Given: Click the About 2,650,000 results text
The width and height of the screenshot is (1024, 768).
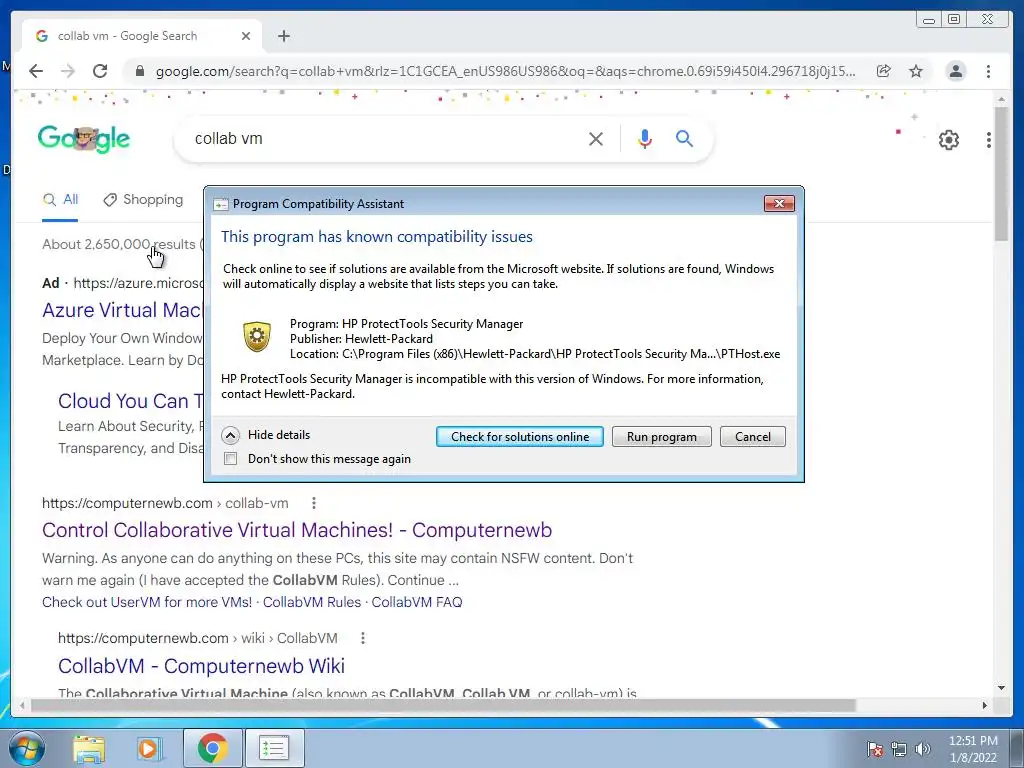Looking at the screenshot, I should [x=118, y=244].
